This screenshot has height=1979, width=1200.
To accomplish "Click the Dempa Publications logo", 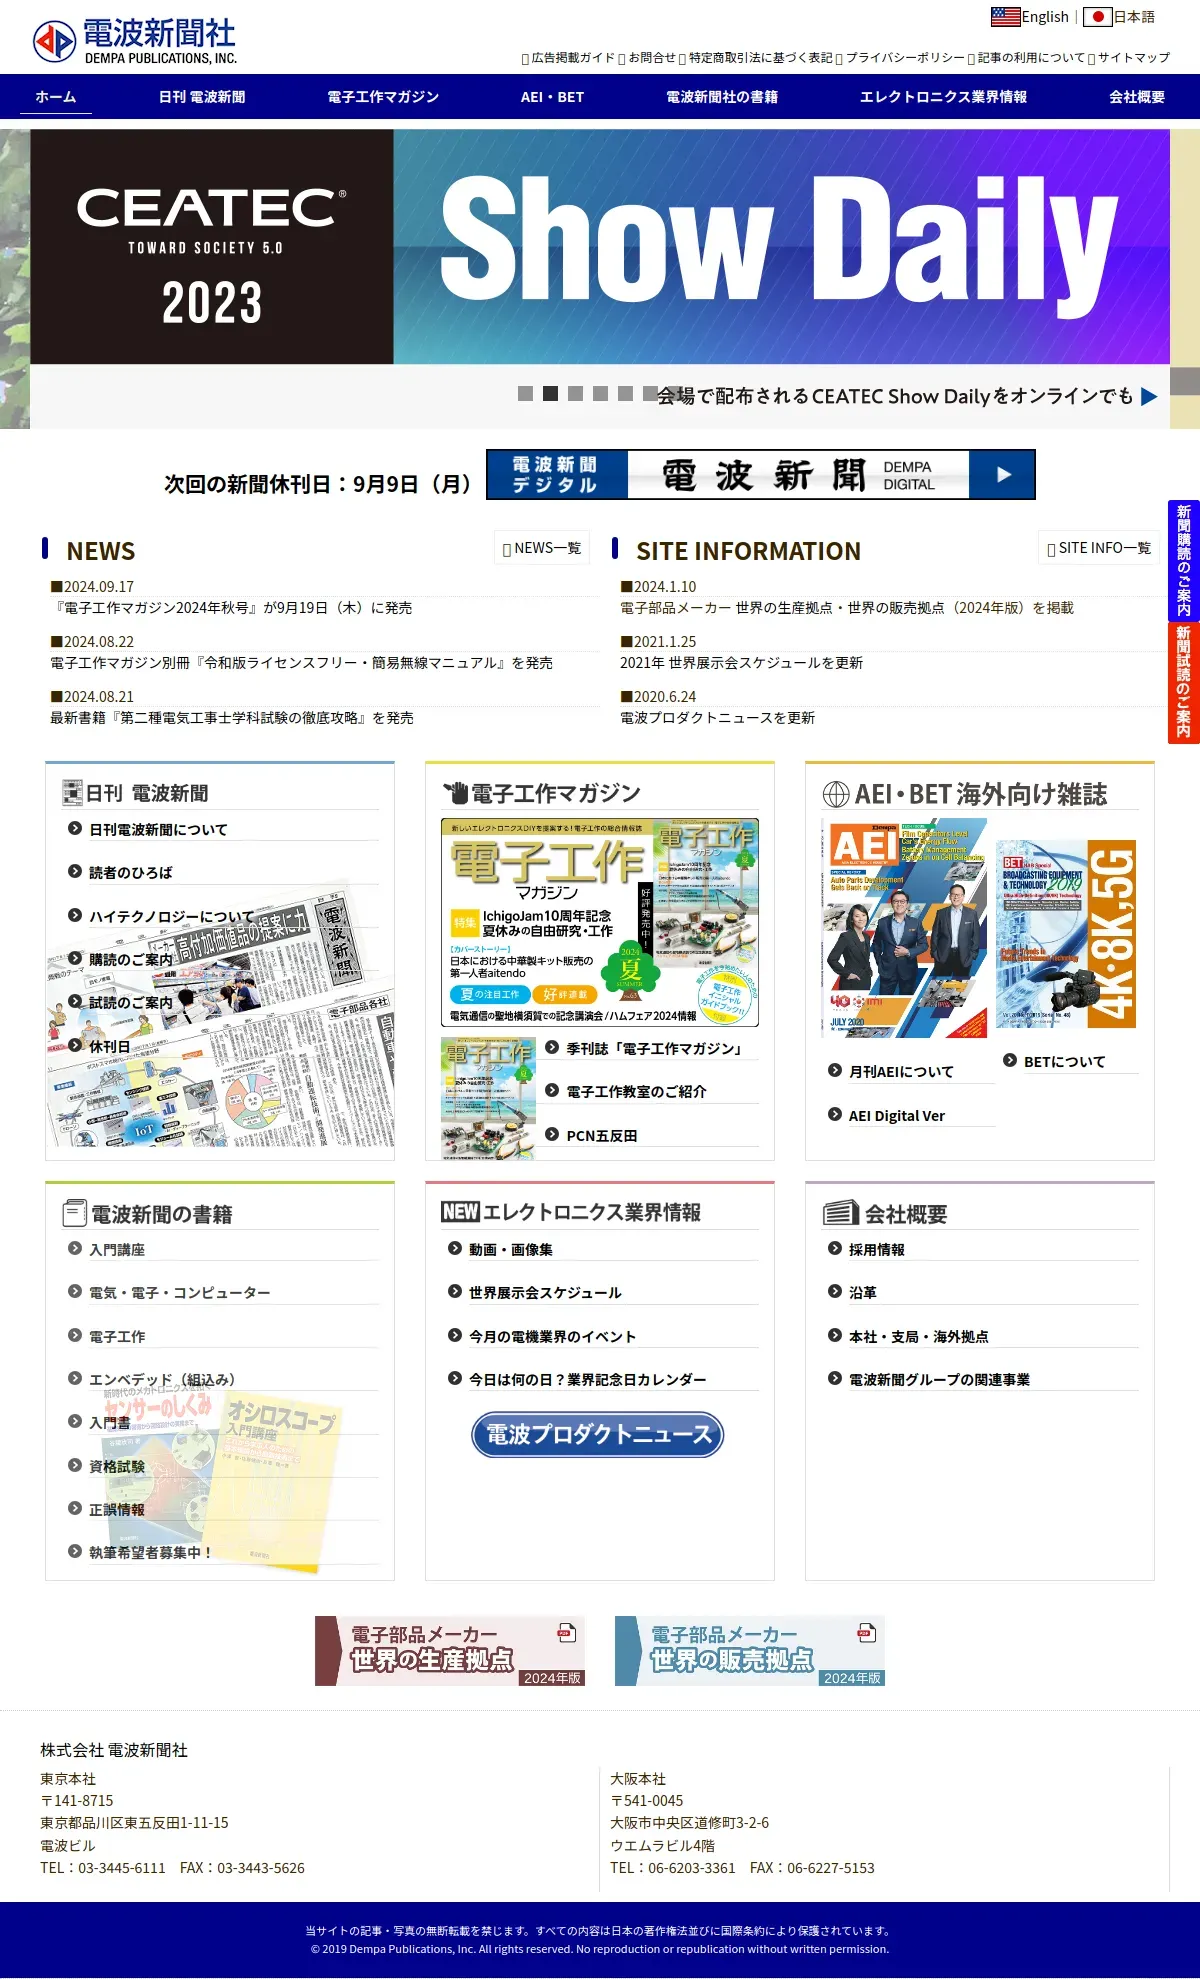I will coord(134,42).
